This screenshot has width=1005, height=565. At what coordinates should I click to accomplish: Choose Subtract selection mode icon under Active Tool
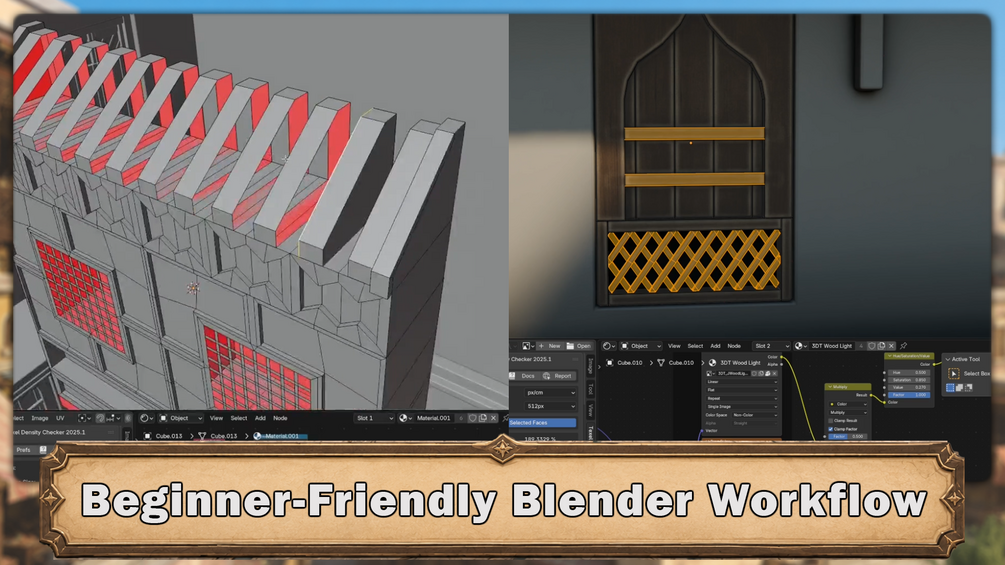[968, 388]
